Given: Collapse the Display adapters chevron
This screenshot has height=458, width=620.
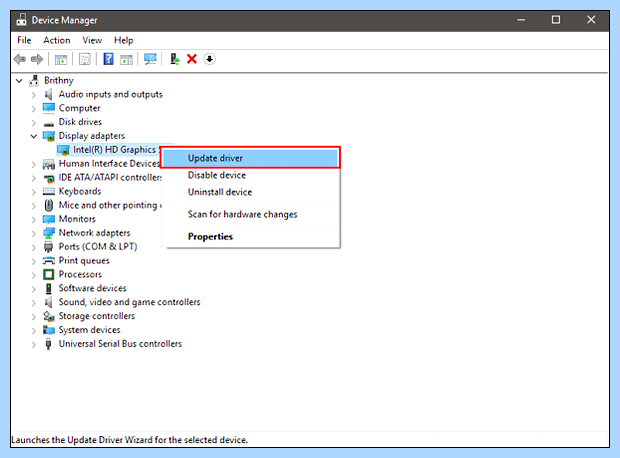Looking at the screenshot, I should (x=34, y=136).
